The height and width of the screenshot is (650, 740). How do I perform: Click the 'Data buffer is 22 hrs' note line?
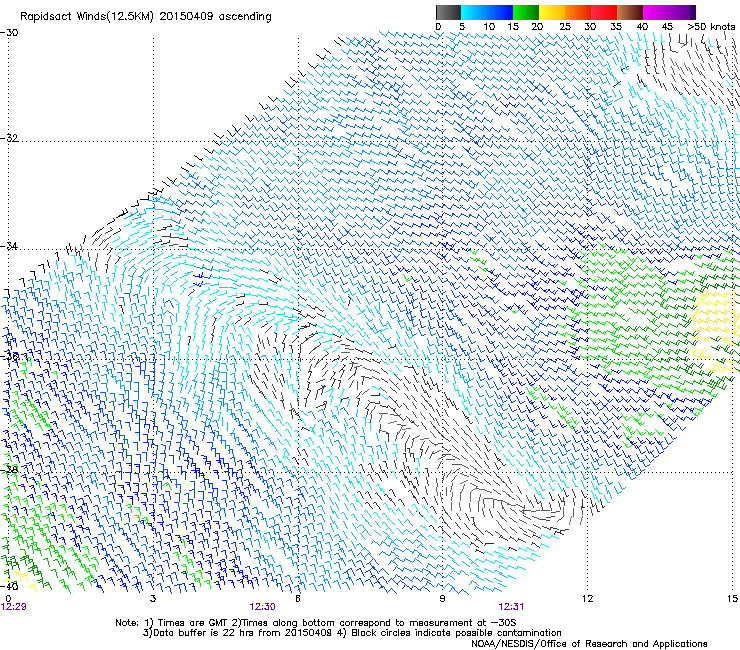click(x=352, y=633)
